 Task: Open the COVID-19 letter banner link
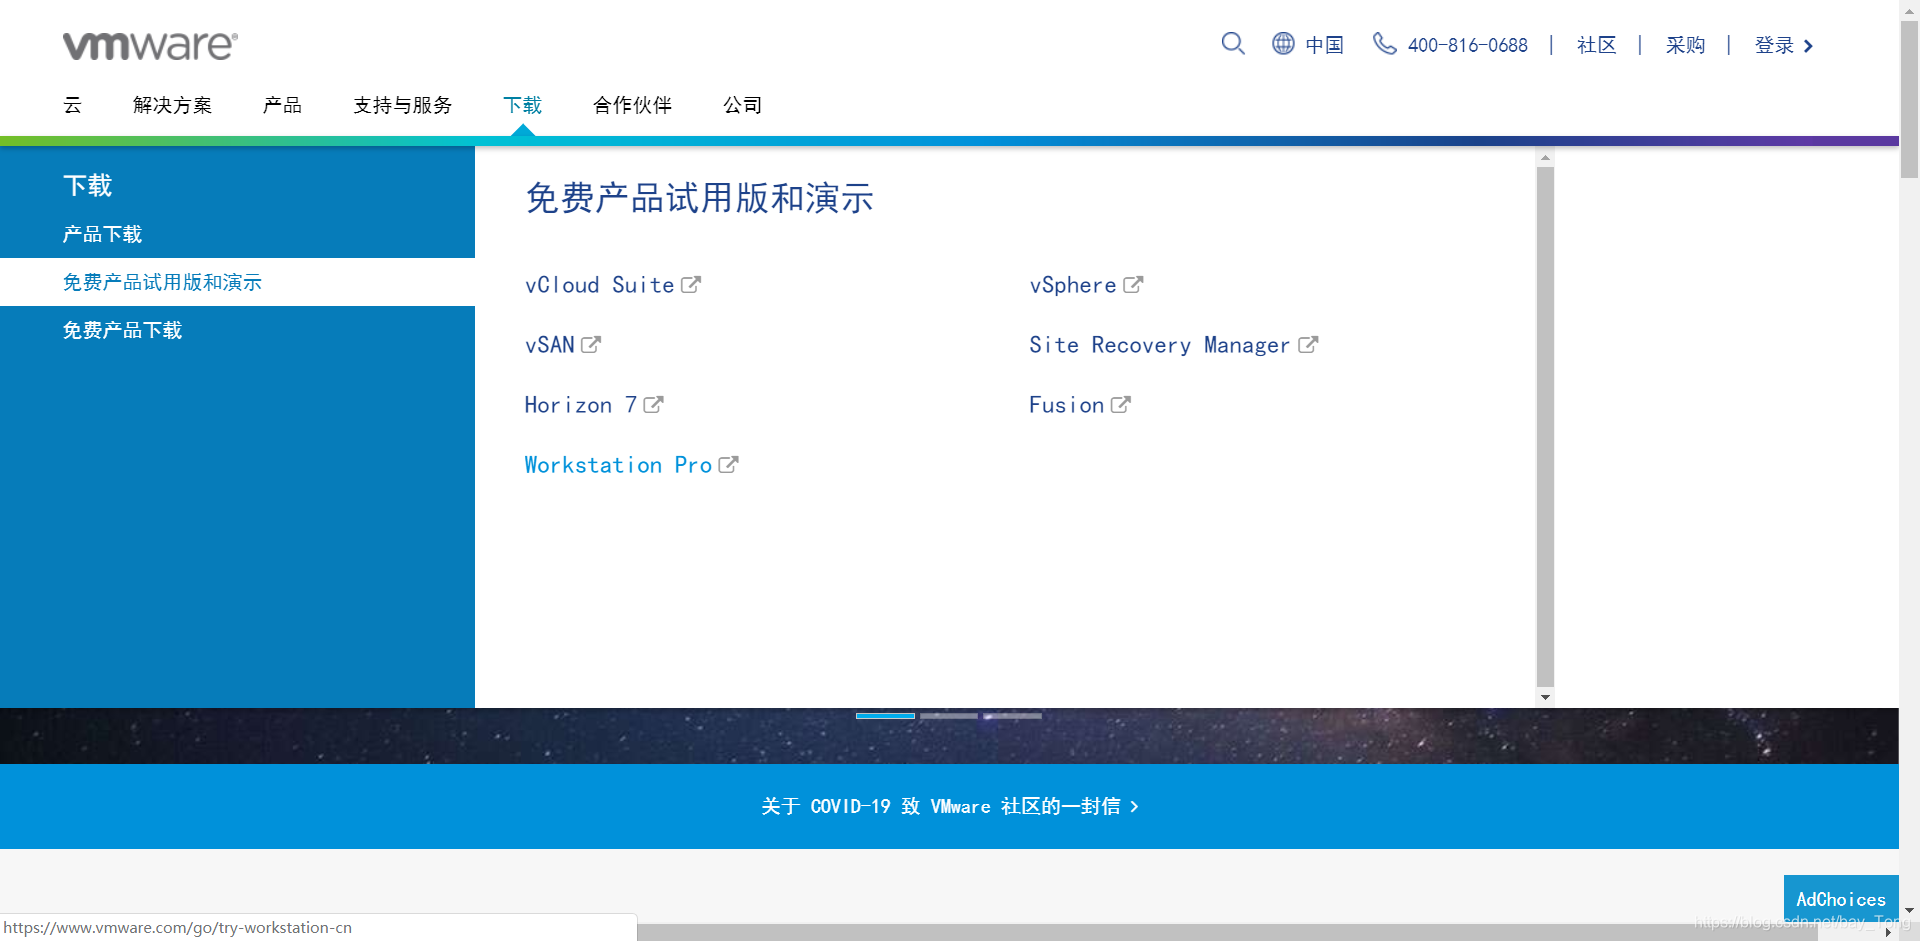coord(949,806)
